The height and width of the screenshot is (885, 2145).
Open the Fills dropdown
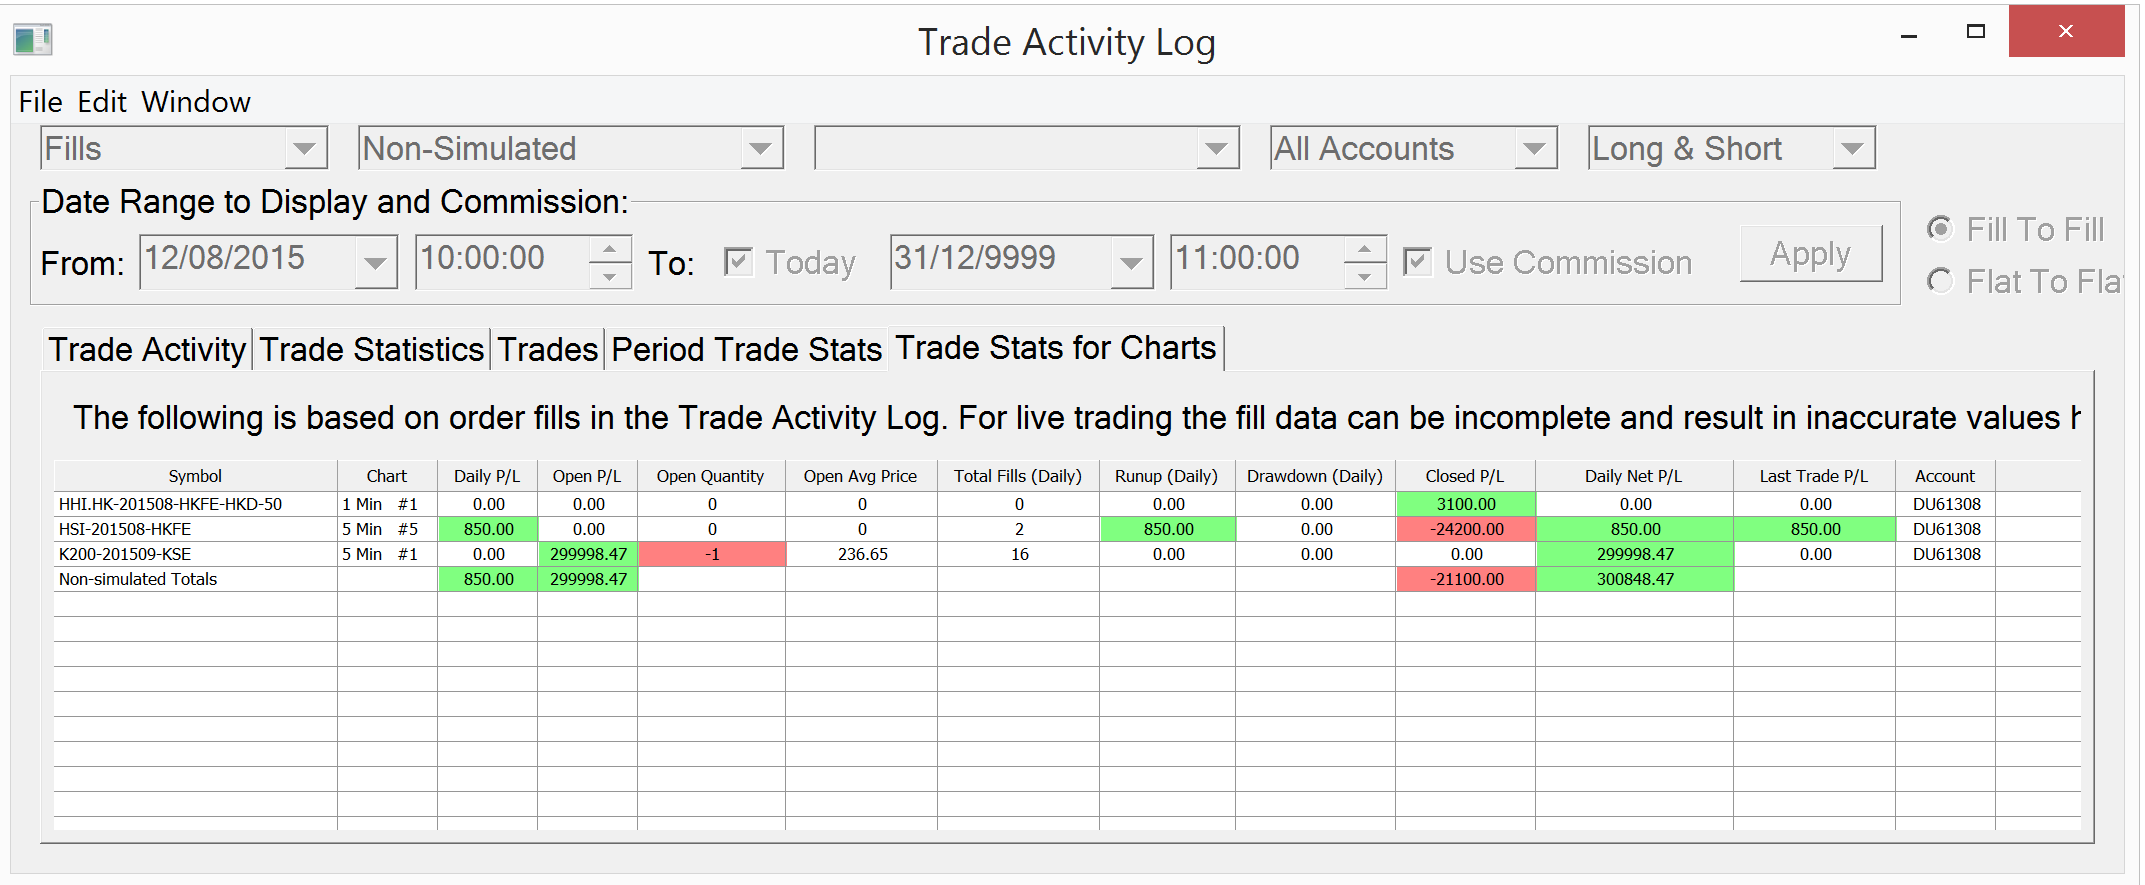pyautogui.click(x=304, y=149)
